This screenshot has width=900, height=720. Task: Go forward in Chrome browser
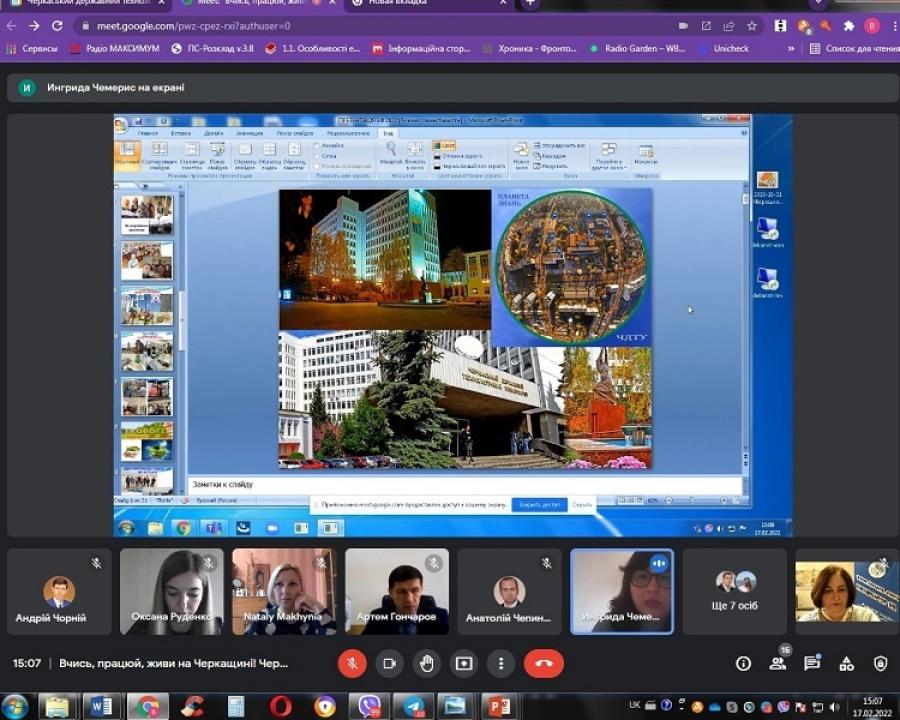tap(34, 26)
